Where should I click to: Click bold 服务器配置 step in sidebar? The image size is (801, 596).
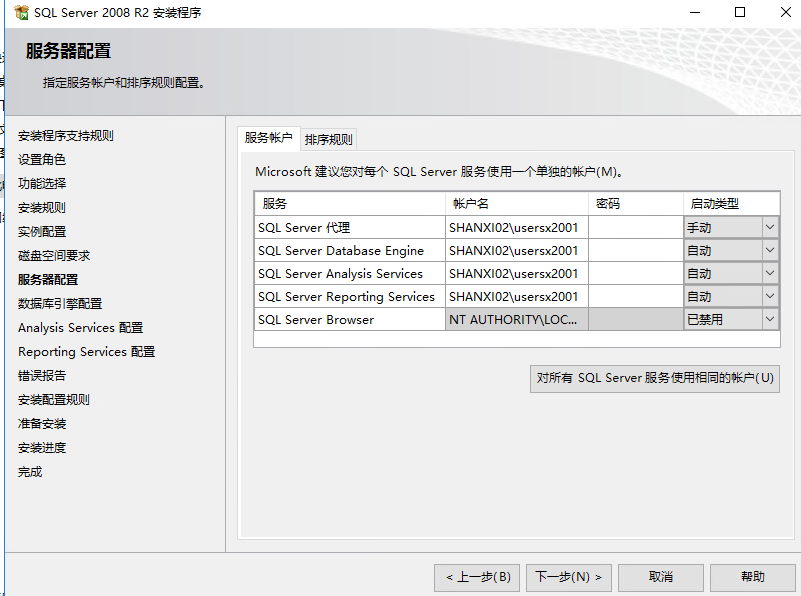click(x=48, y=280)
